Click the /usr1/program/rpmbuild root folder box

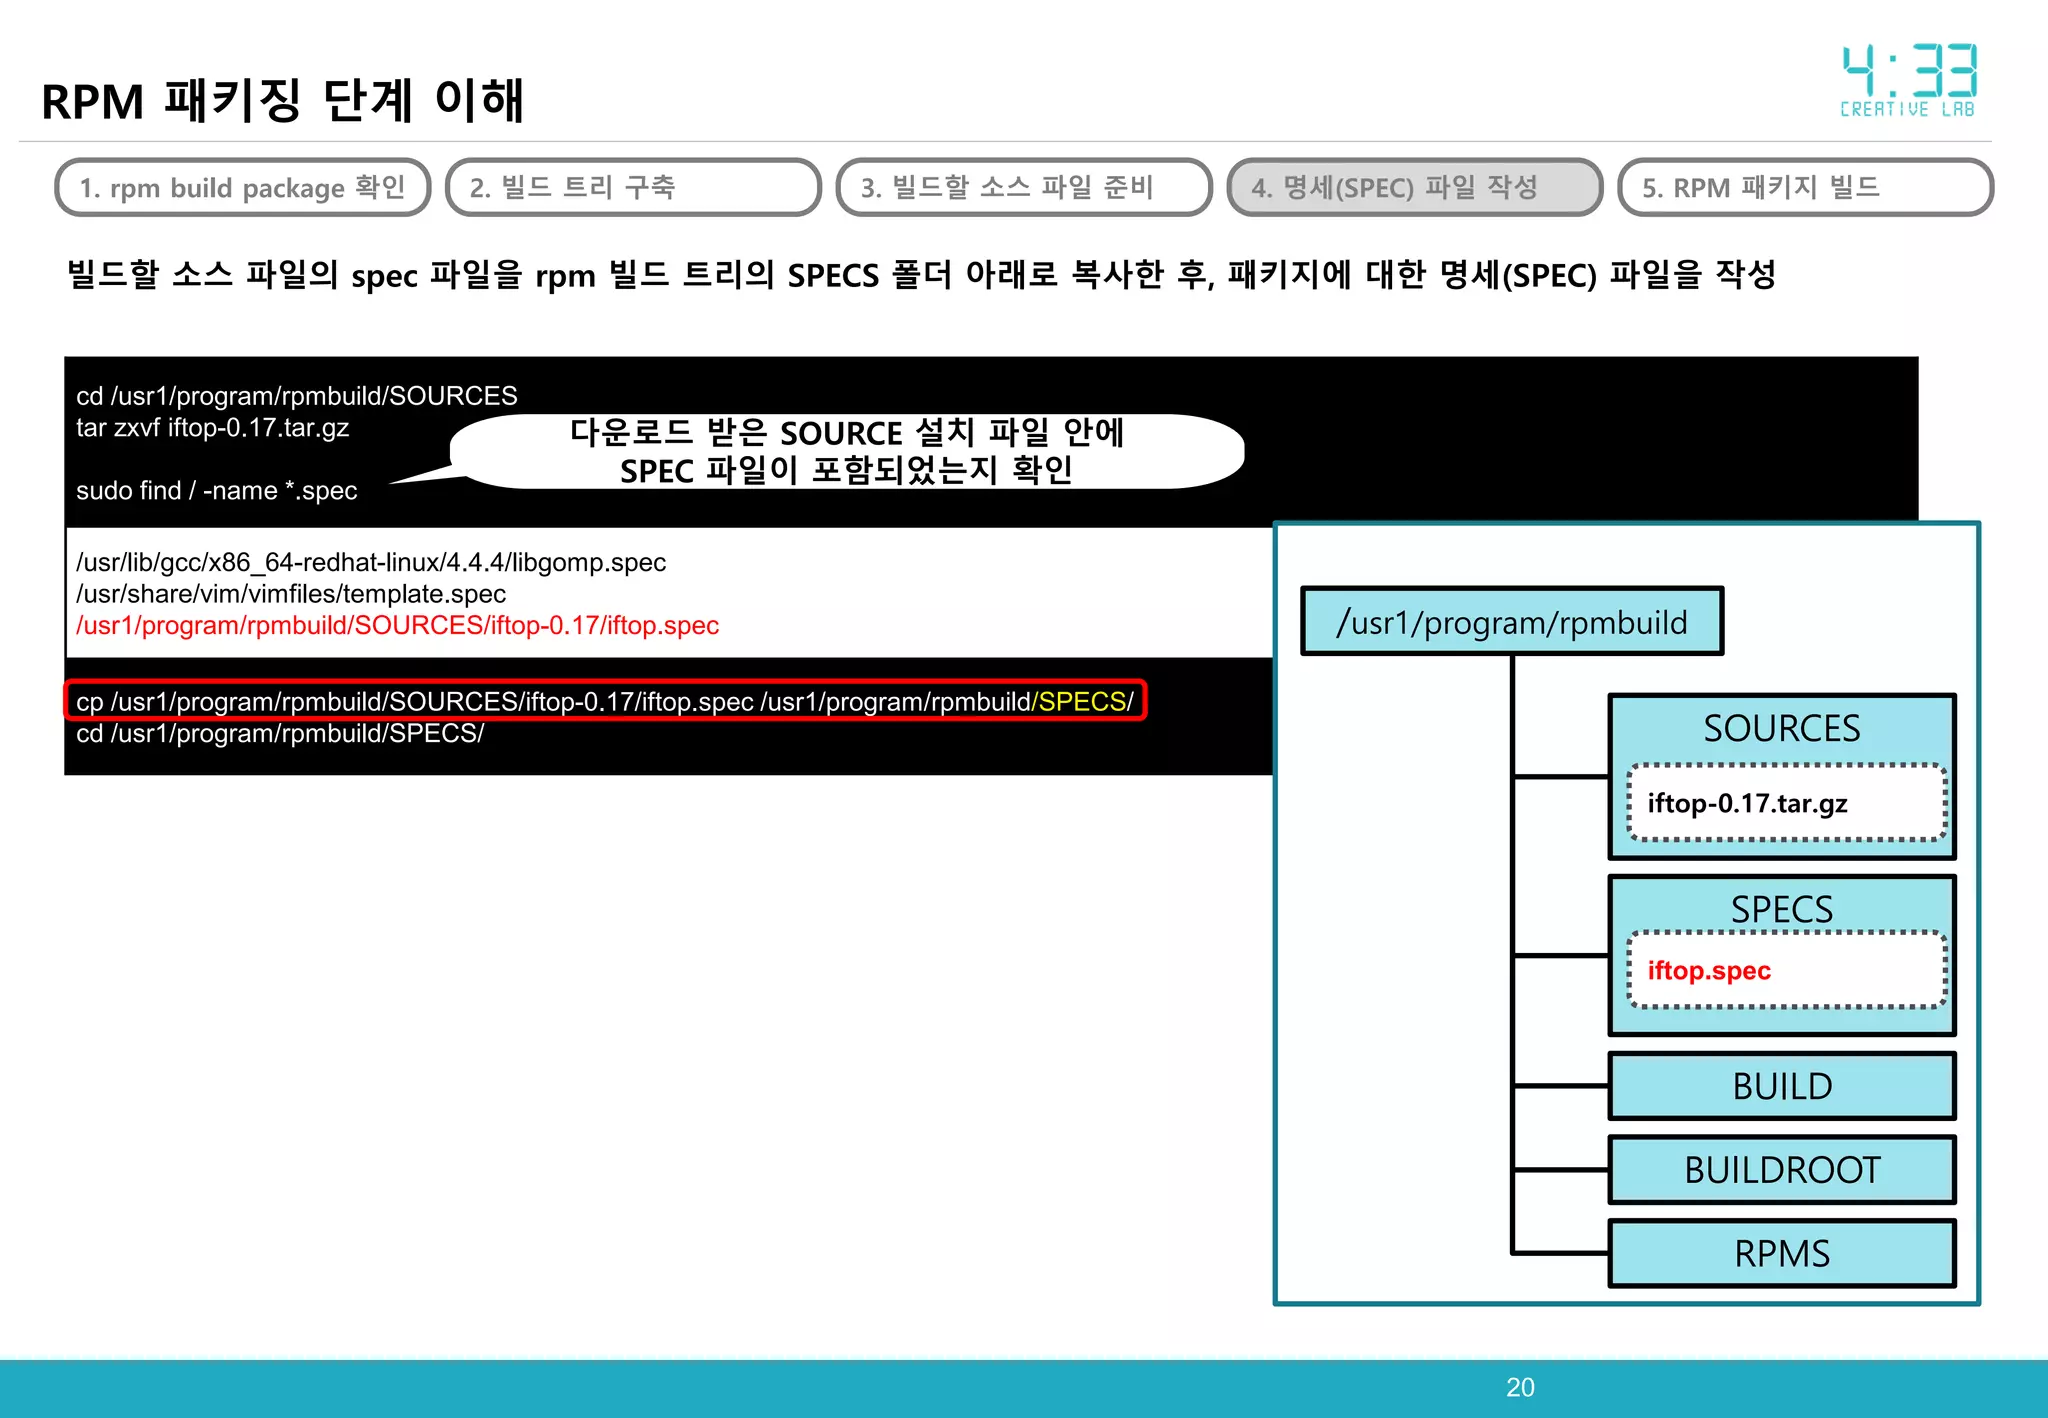coord(1512,621)
